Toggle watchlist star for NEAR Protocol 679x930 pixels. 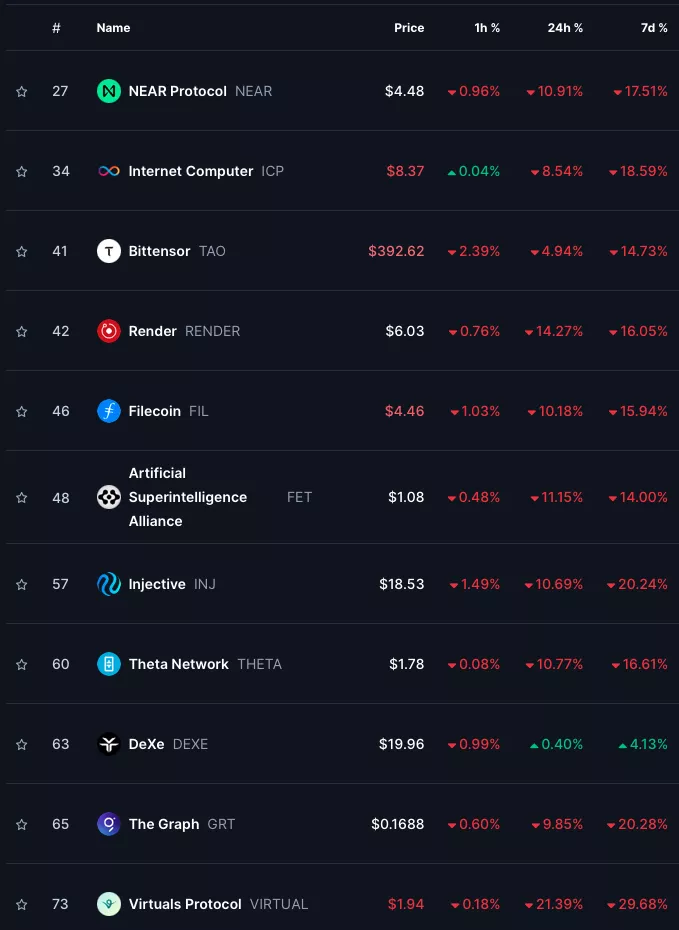22,92
